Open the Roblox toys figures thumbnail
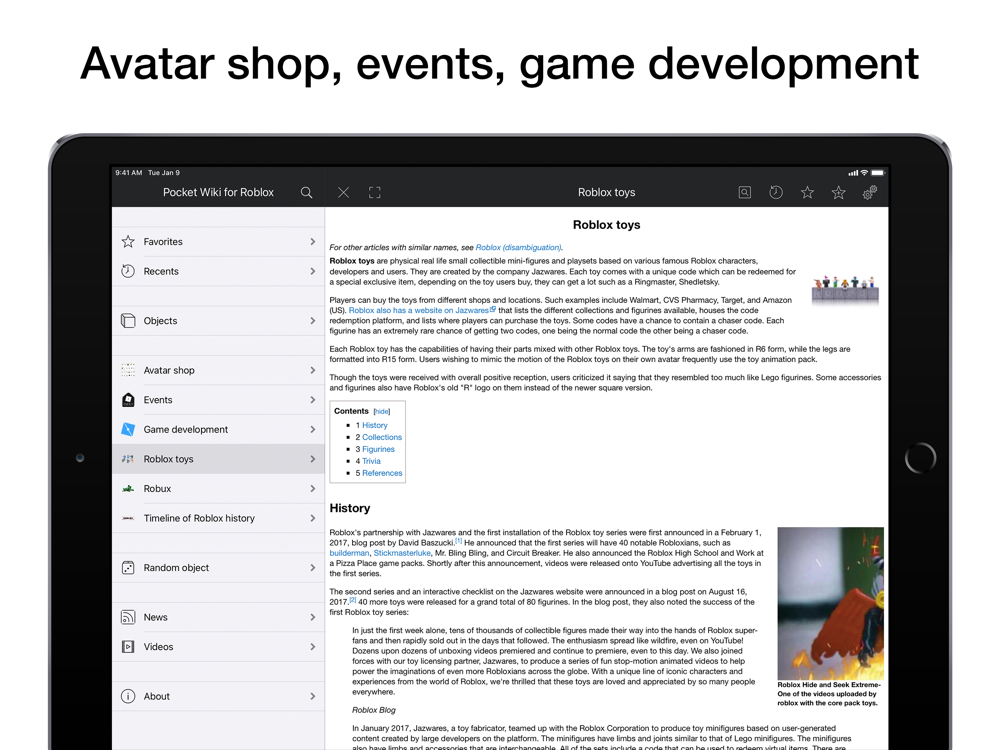 (x=845, y=289)
